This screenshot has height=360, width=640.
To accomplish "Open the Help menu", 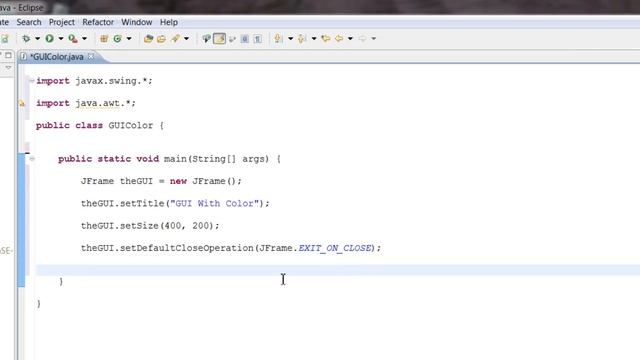I will point(169,22).
